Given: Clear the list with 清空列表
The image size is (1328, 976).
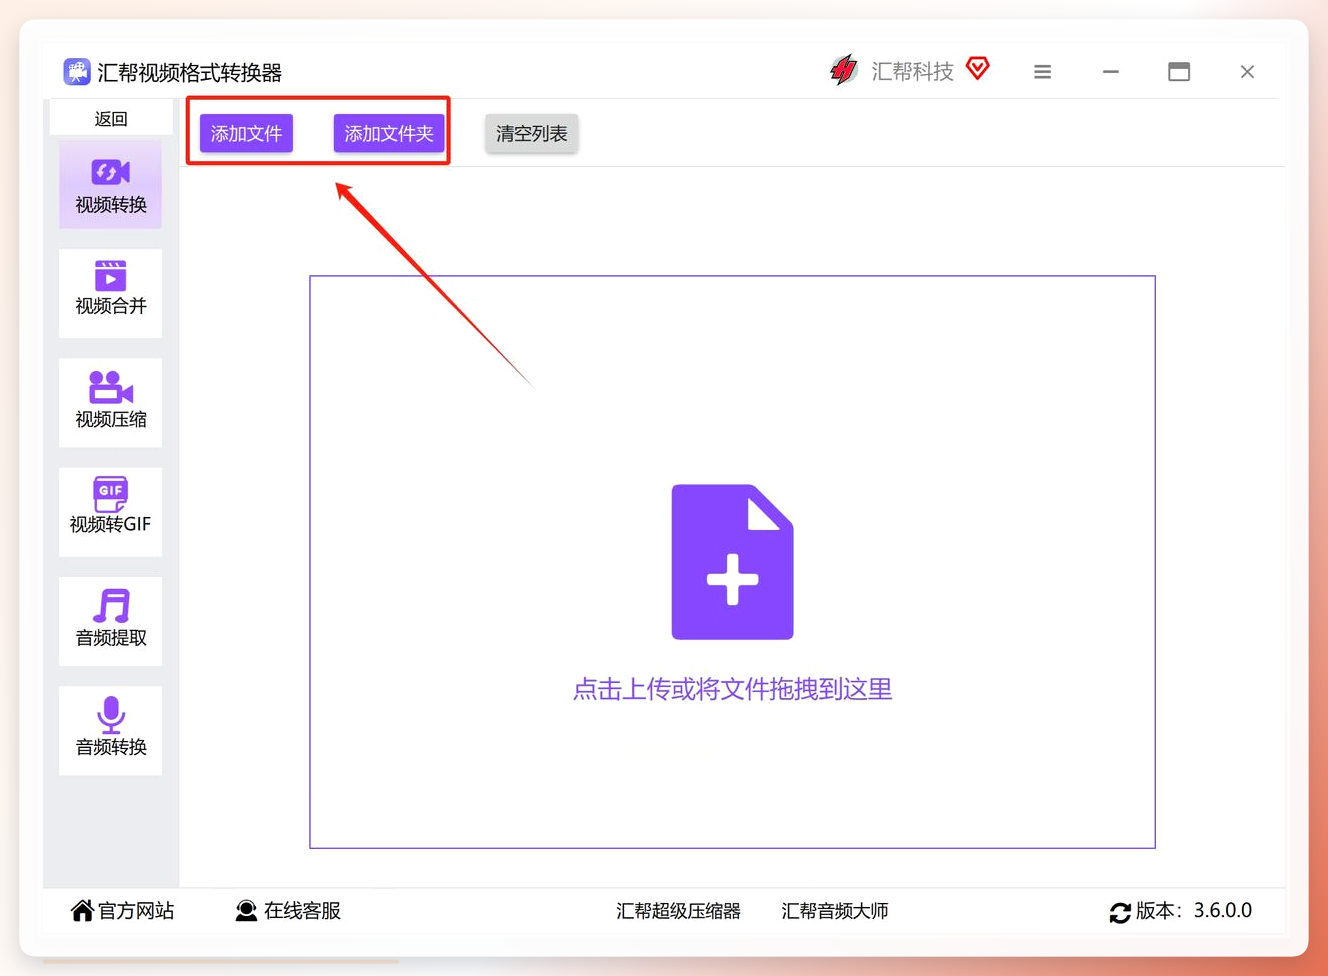Looking at the screenshot, I should pyautogui.click(x=532, y=133).
